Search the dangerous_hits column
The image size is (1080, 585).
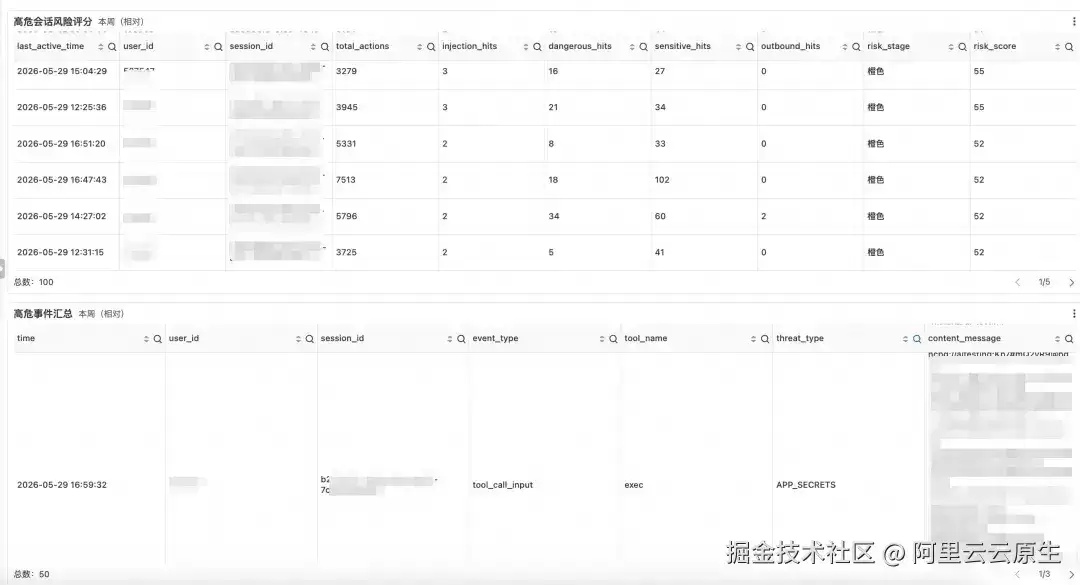click(643, 47)
